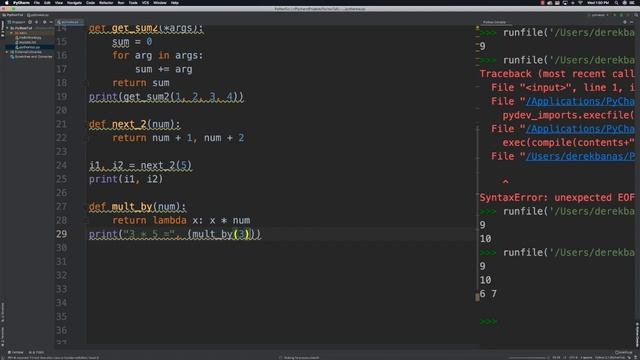This screenshot has height=360, width=640.
Task: Hide the Python Console panel
Action: coord(632,22)
